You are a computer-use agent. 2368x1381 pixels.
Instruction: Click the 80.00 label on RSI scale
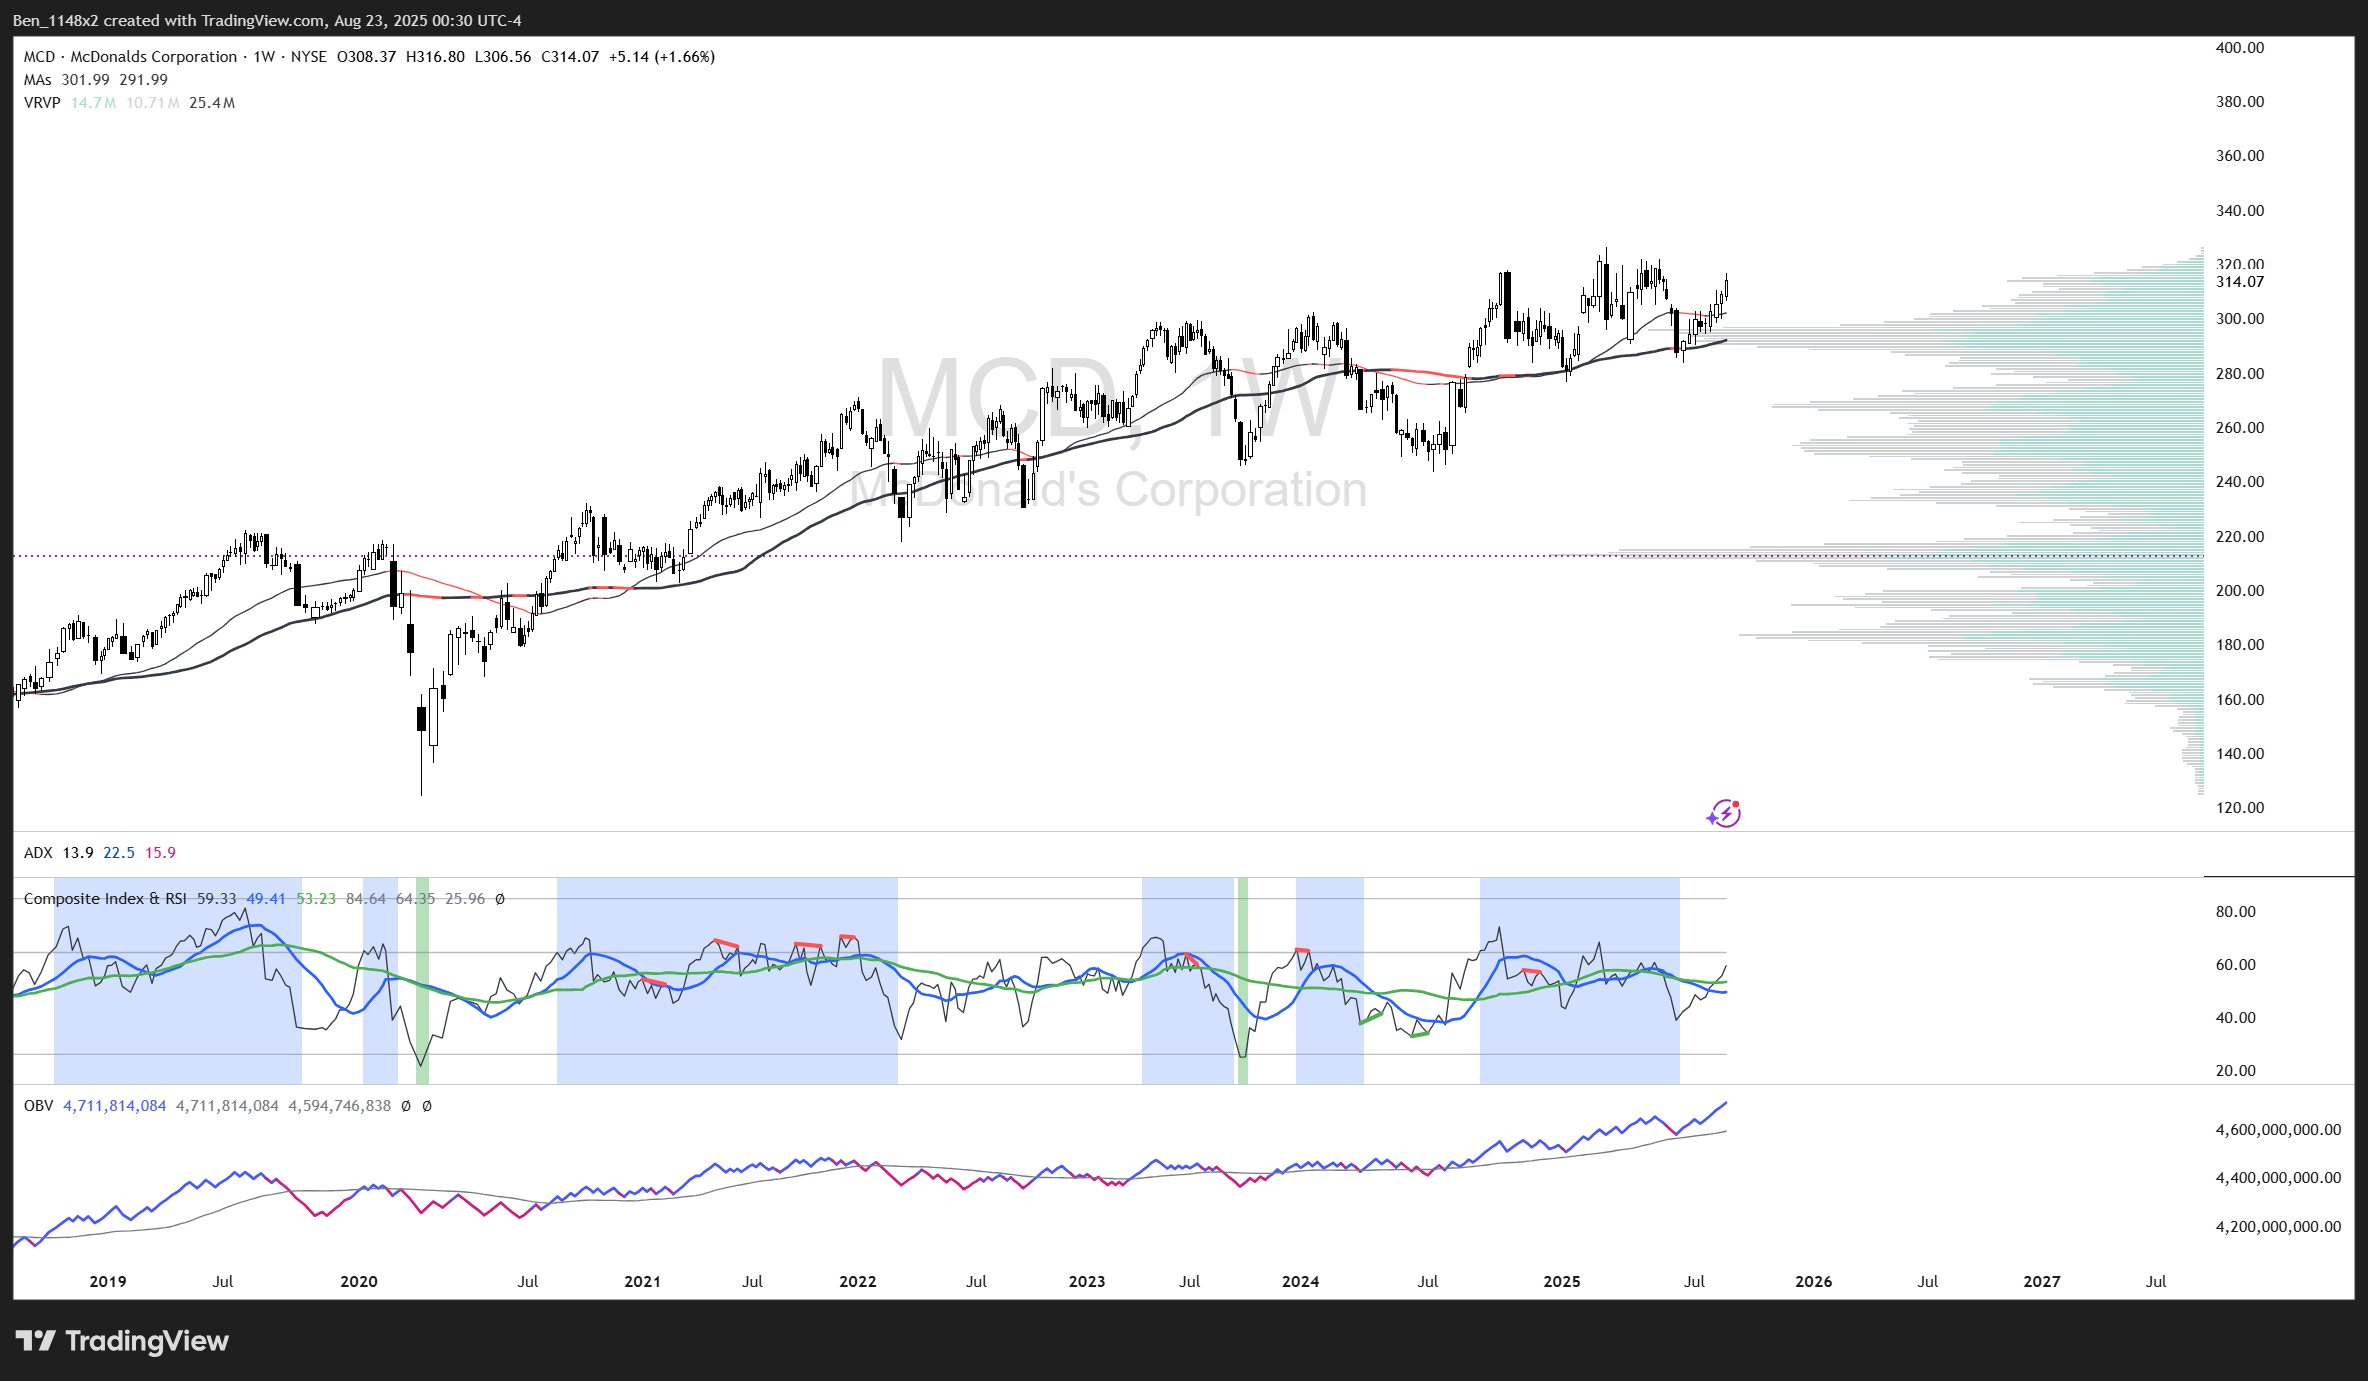(x=2235, y=912)
